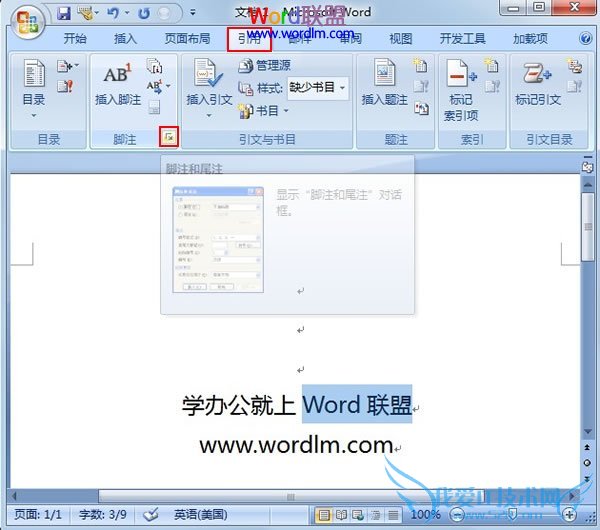600x530 pixels.
Task: Click update table icon in 题注 group
Action: (421, 86)
